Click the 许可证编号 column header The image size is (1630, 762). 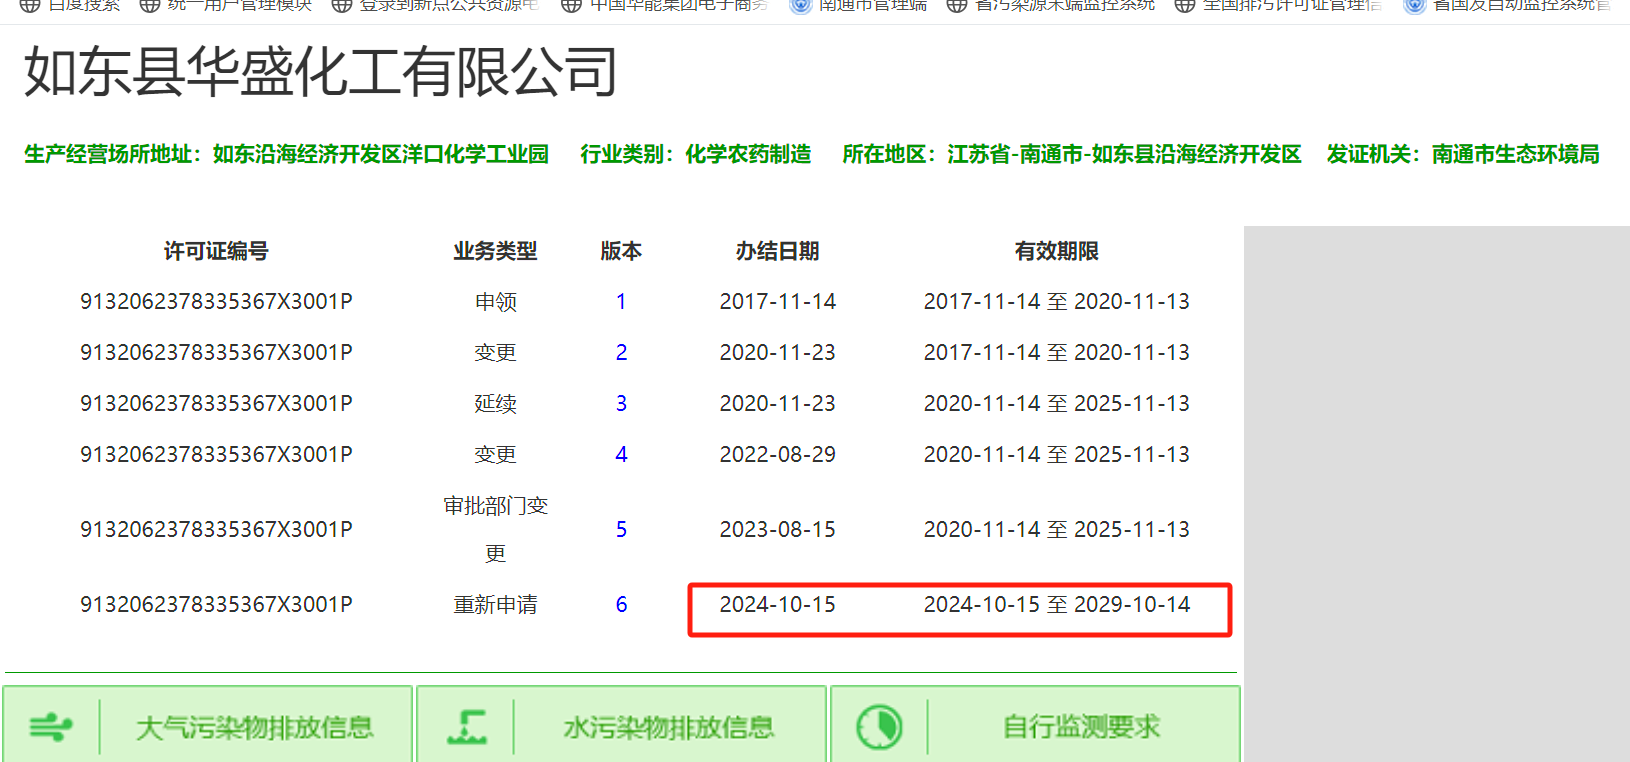tap(216, 251)
